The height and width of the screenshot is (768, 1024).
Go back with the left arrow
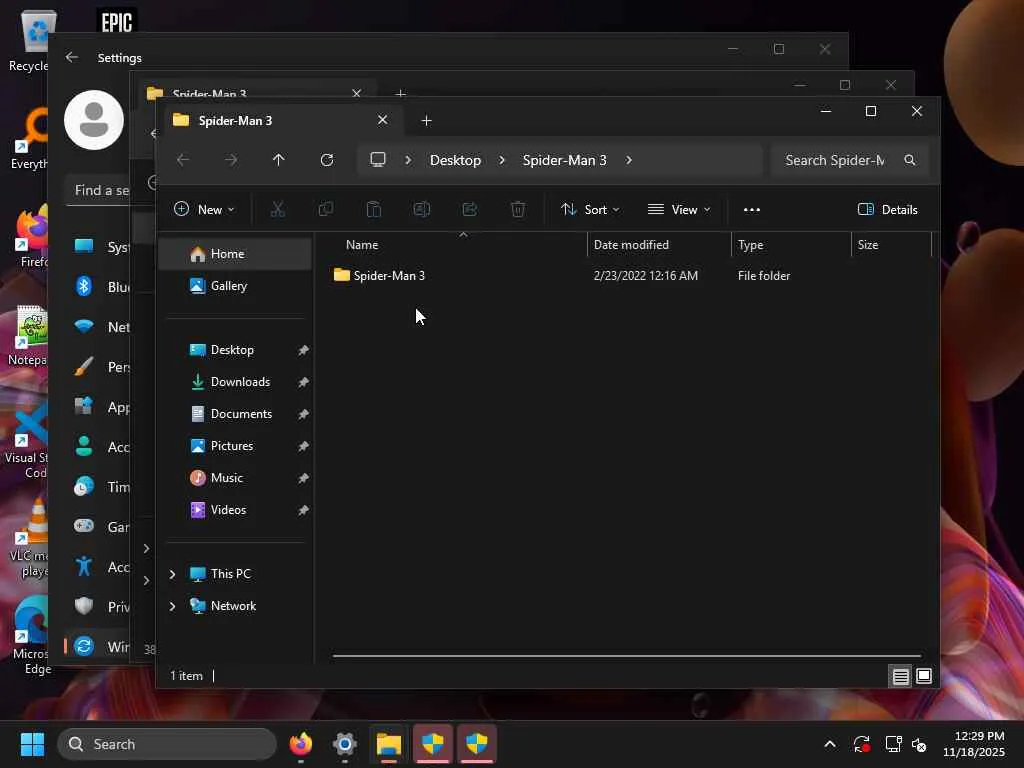(183, 160)
